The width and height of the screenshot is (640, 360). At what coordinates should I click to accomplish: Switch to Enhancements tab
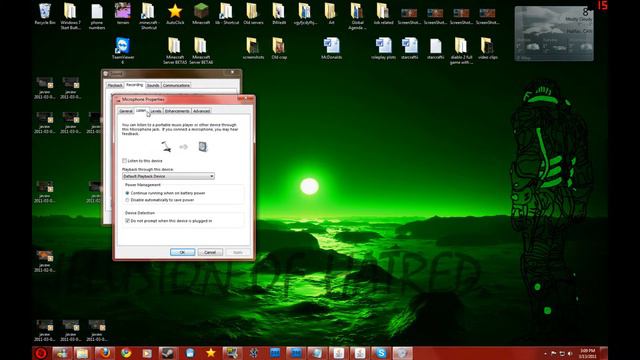pos(177,111)
